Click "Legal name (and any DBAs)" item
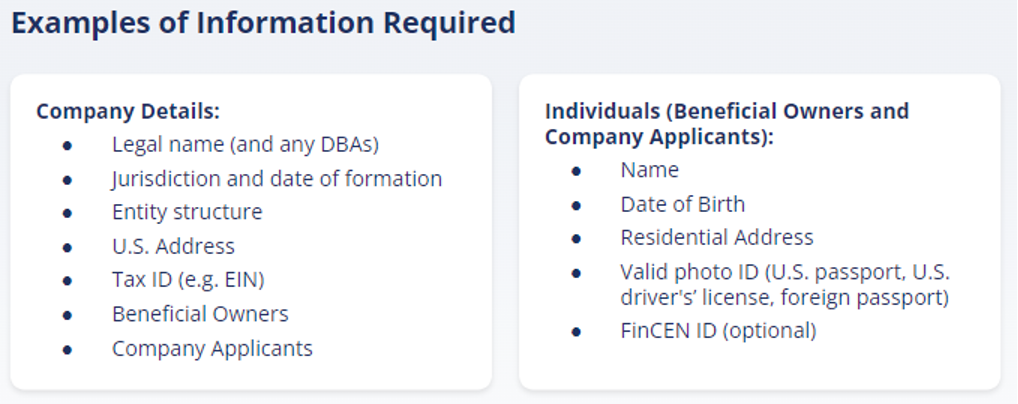Screen dimensions: 1018x404 pos(245,144)
